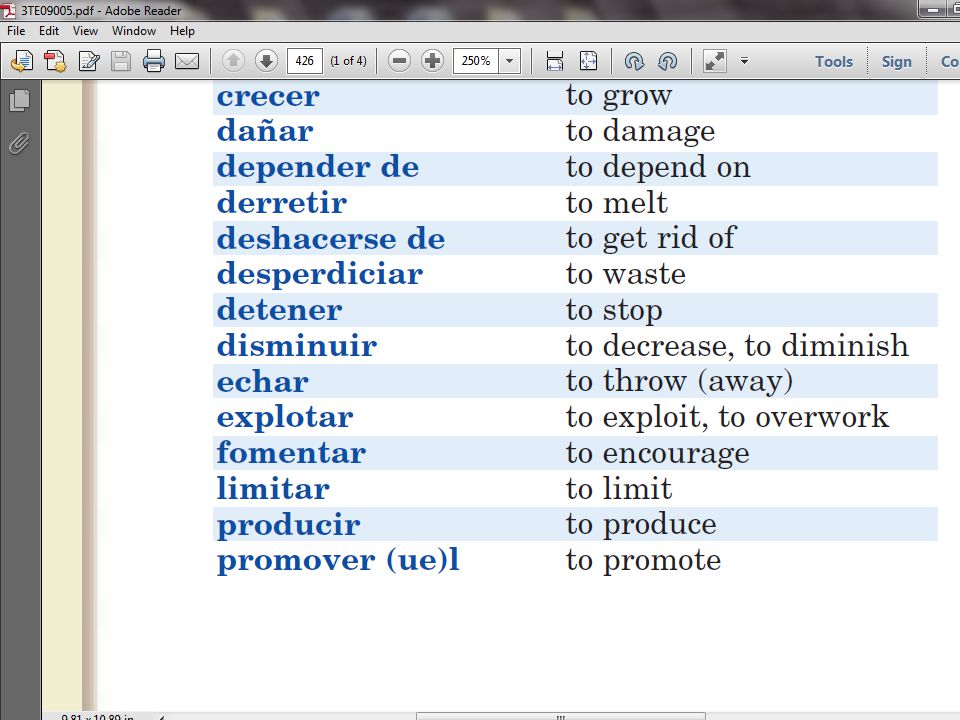This screenshot has height=720, width=960.
Task: Click the text 'promover (ue)'
Action: pyautogui.click(x=334, y=561)
